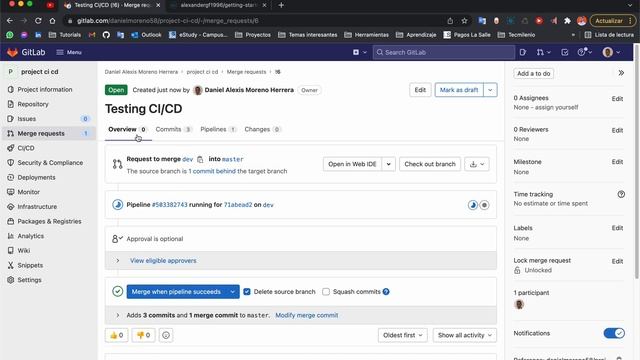Screen dimensions: 640x360
Task: Click the Search GitLab field
Action: point(443,52)
